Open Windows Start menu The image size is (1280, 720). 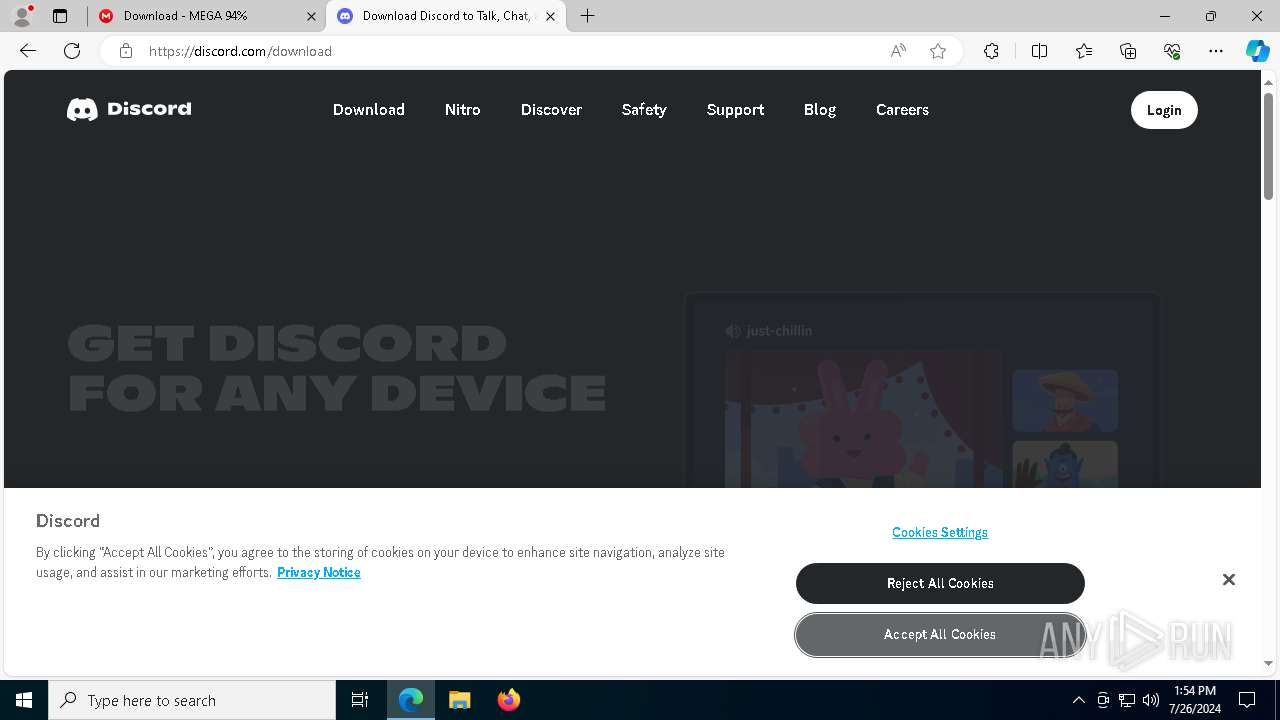tap(24, 700)
